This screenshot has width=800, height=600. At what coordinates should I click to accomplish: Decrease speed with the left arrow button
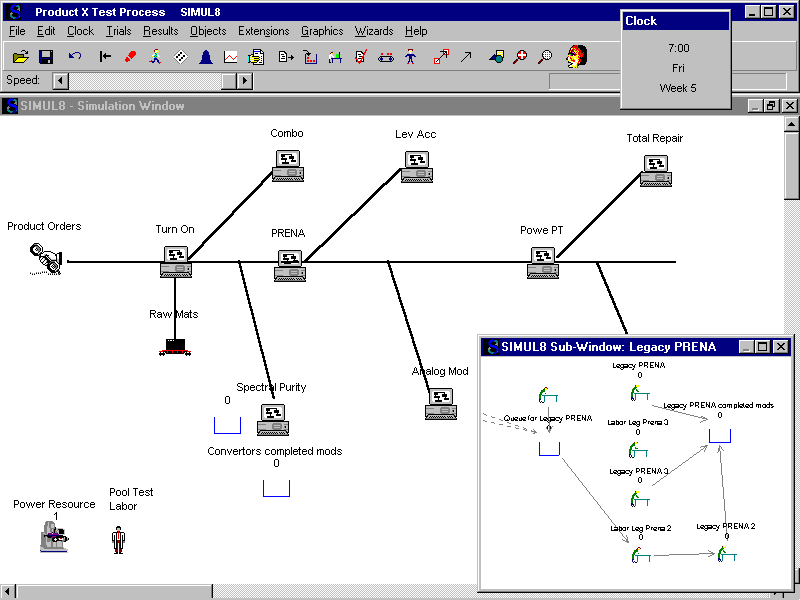[61, 81]
